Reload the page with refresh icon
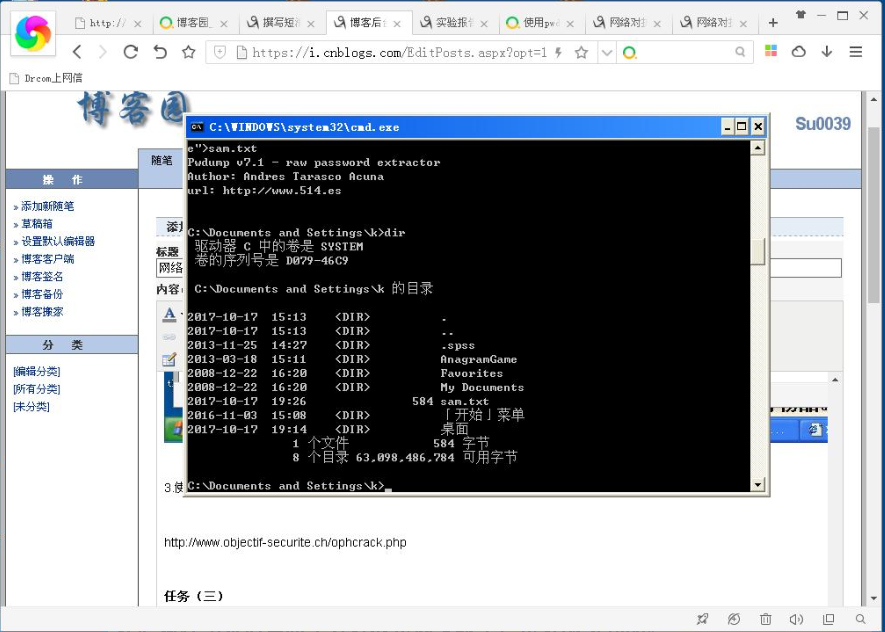Image resolution: width=885 pixels, height=632 pixels. [x=130, y=52]
